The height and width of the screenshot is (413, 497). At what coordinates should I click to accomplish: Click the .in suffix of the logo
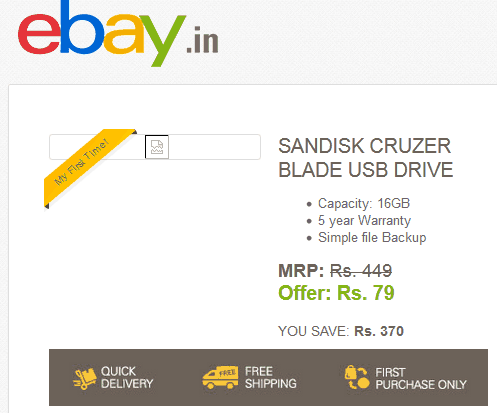click(x=202, y=40)
